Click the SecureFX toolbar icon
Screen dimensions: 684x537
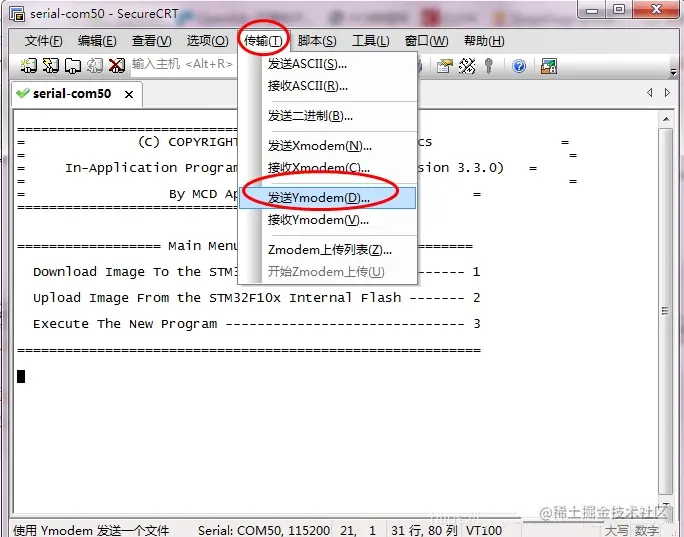549,66
